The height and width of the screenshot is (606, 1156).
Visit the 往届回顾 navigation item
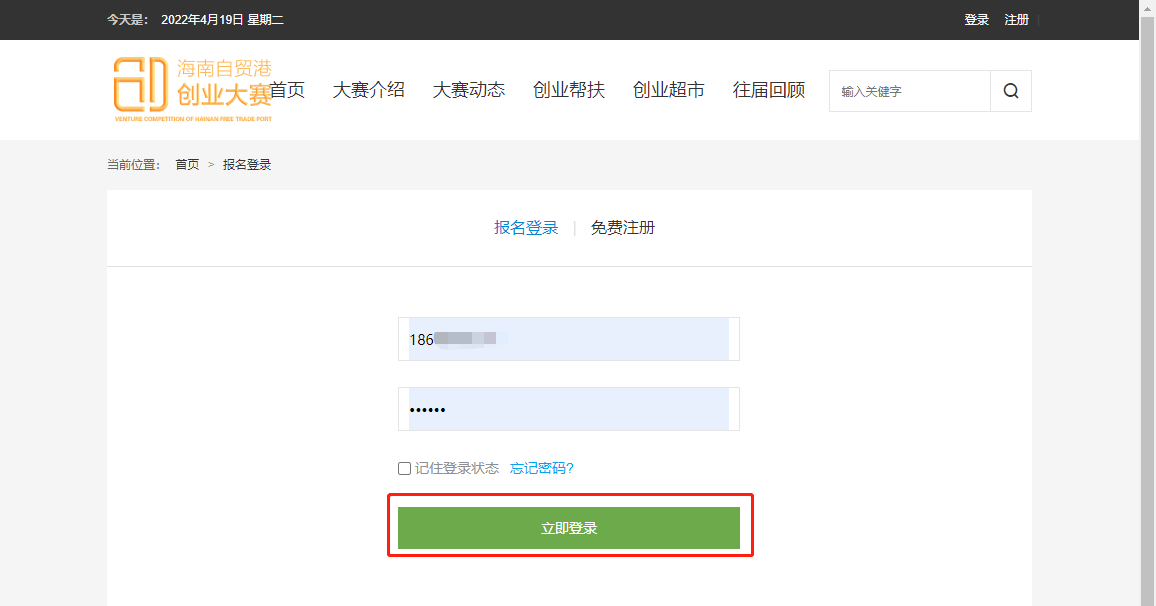(768, 90)
